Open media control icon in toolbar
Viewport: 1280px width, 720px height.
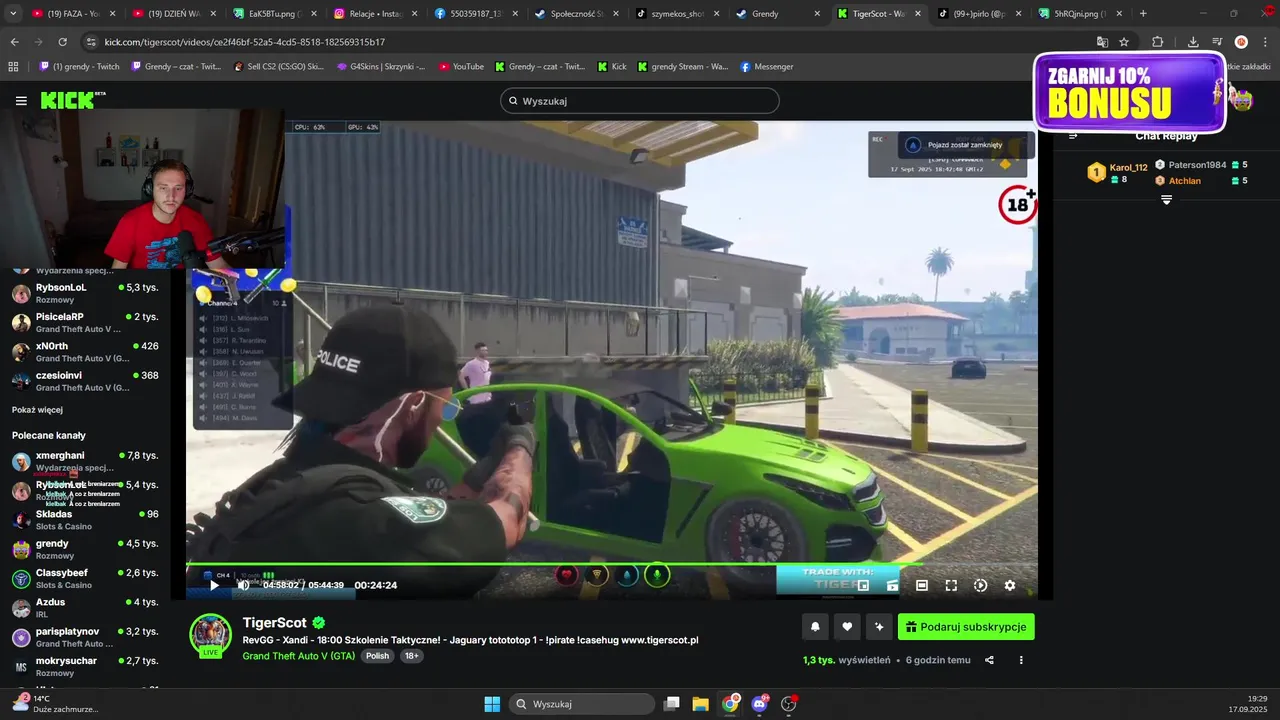[x=1217, y=42]
